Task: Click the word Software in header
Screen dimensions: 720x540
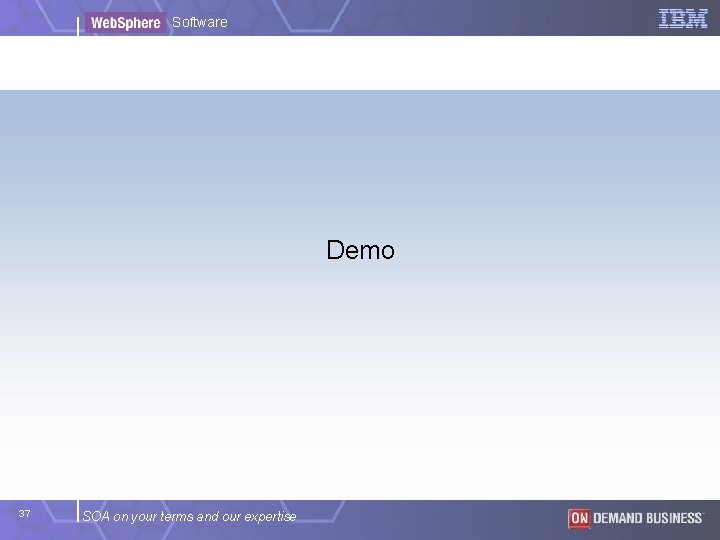Action: pos(200,22)
